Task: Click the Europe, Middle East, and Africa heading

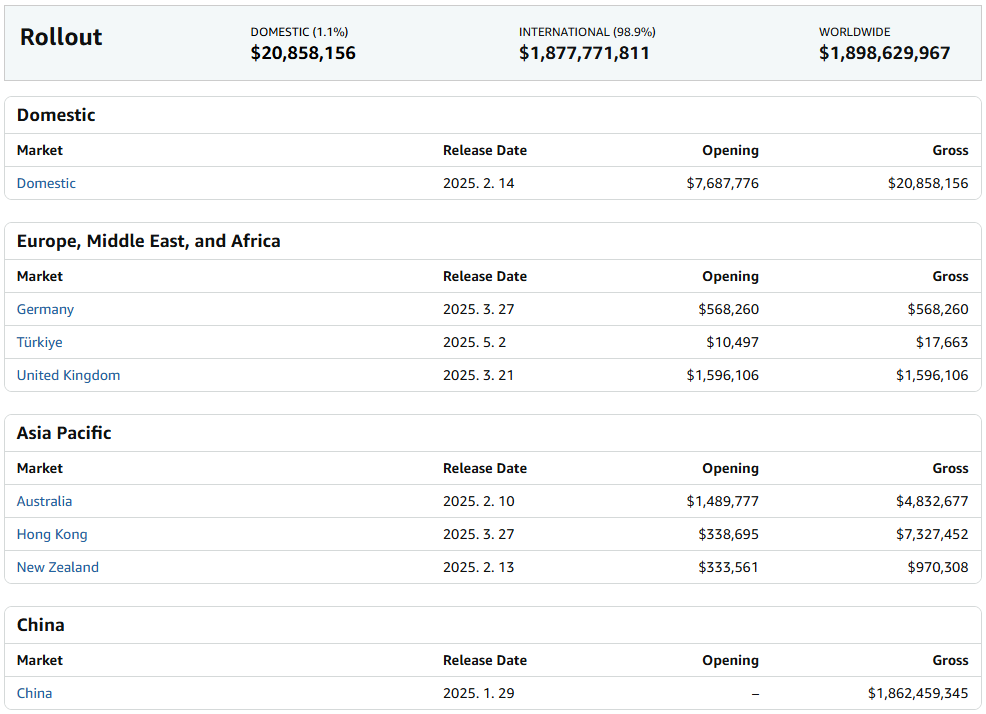Action: coord(148,241)
